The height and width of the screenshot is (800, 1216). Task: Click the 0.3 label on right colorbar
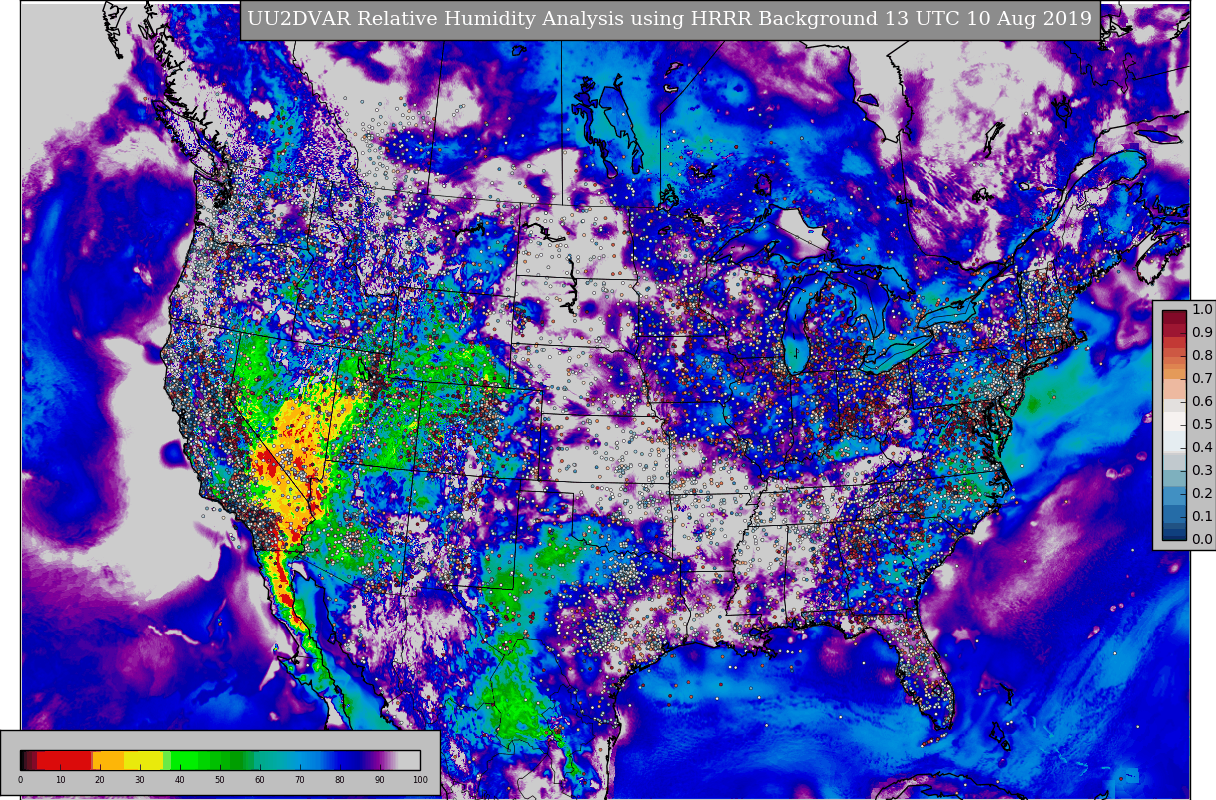click(1202, 471)
